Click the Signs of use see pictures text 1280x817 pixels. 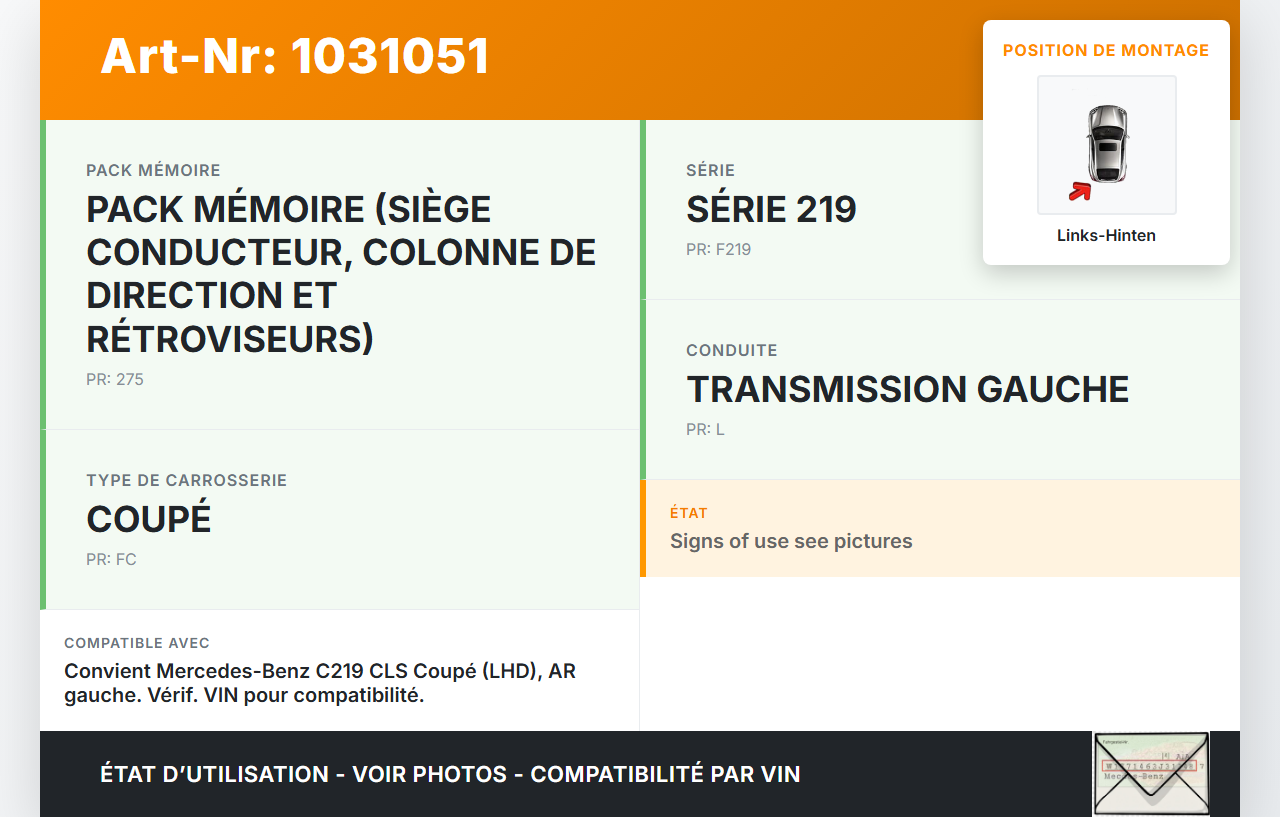tap(791, 542)
